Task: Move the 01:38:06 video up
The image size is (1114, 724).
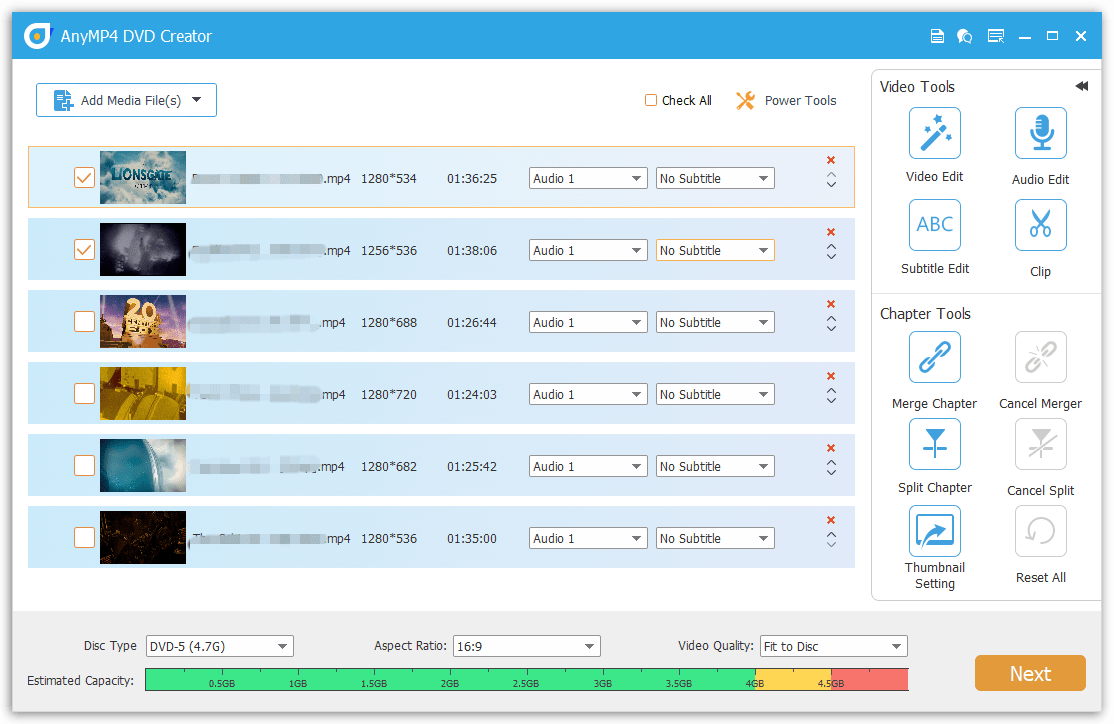Action: pos(831,246)
